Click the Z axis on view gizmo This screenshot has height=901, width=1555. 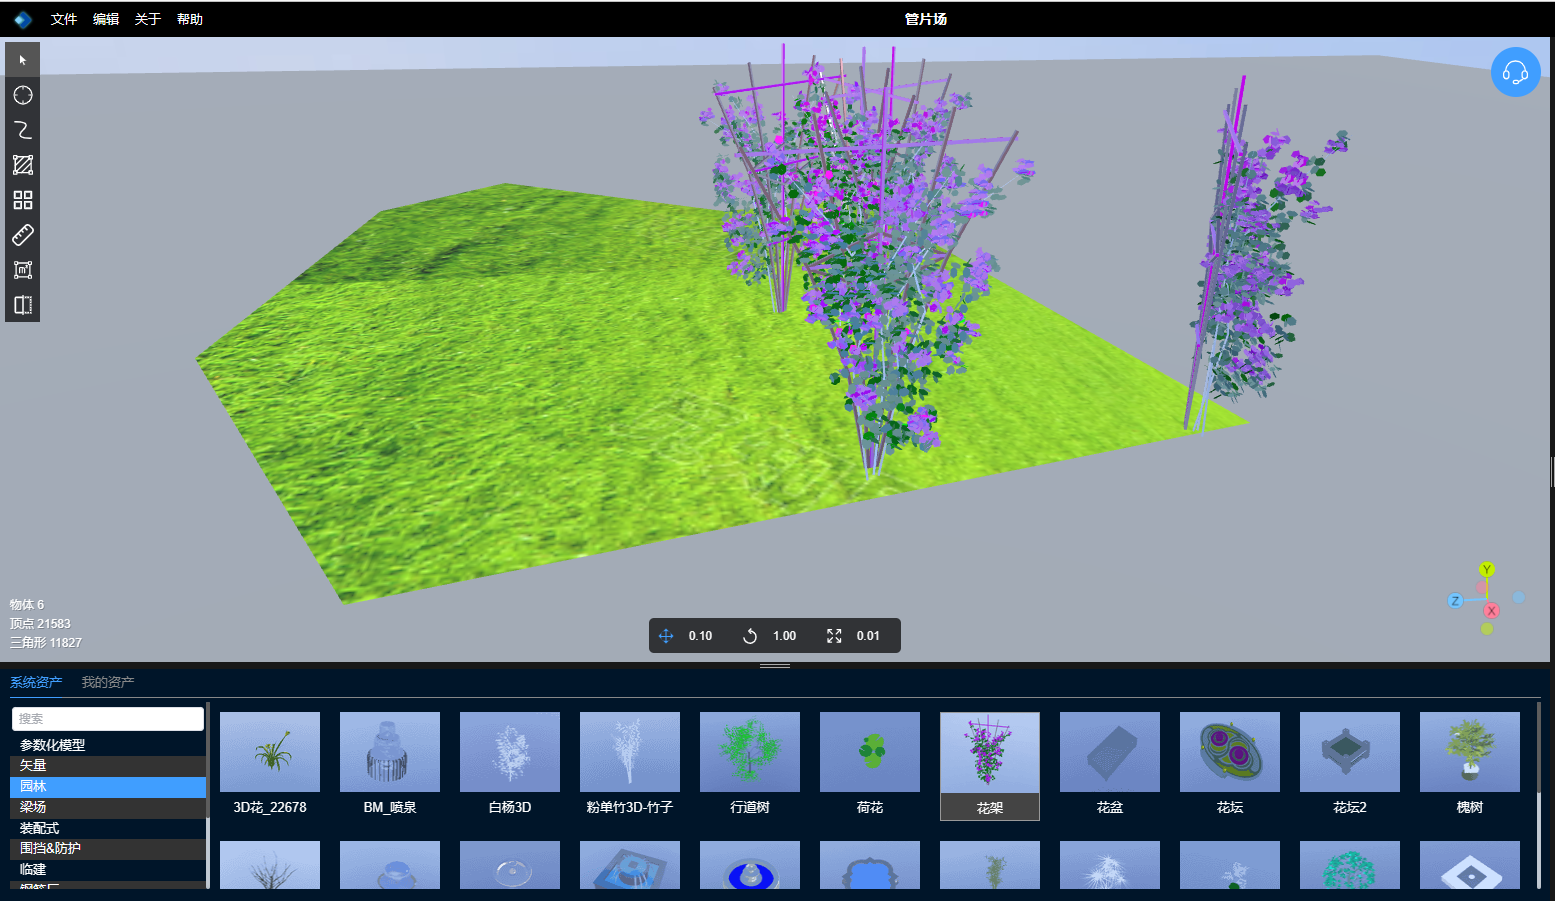click(1455, 601)
